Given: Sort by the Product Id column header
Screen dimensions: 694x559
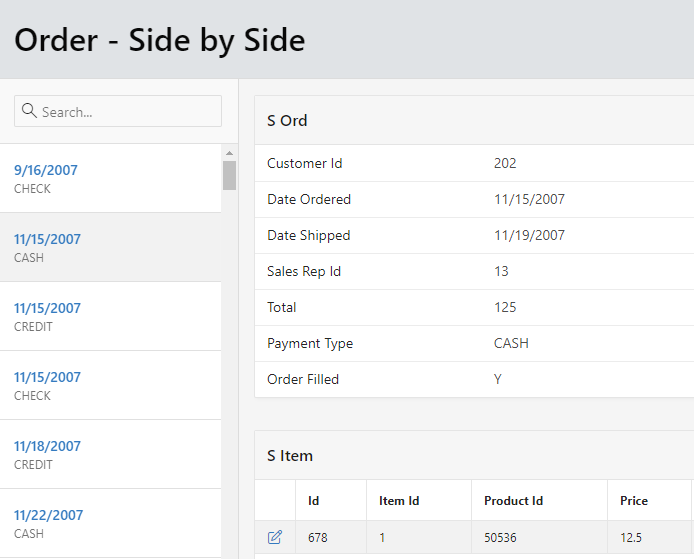Looking at the screenshot, I should (513, 501).
